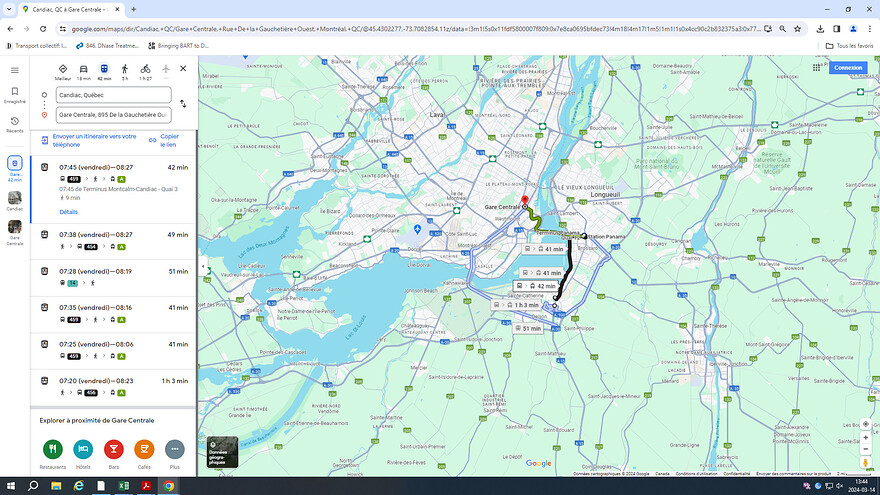Click the red Gare Centrale destination pin
Viewport: 880px width, 495px height.
pos(525,200)
